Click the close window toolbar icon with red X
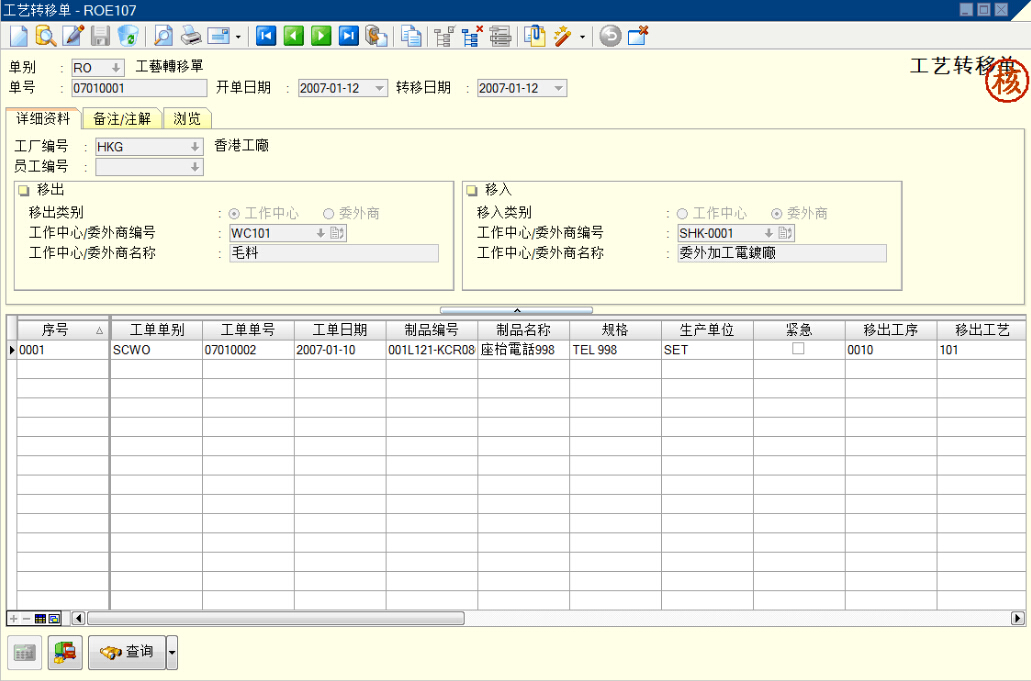Image resolution: width=1031 pixels, height=681 pixels. pyautogui.click(x=638, y=35)
